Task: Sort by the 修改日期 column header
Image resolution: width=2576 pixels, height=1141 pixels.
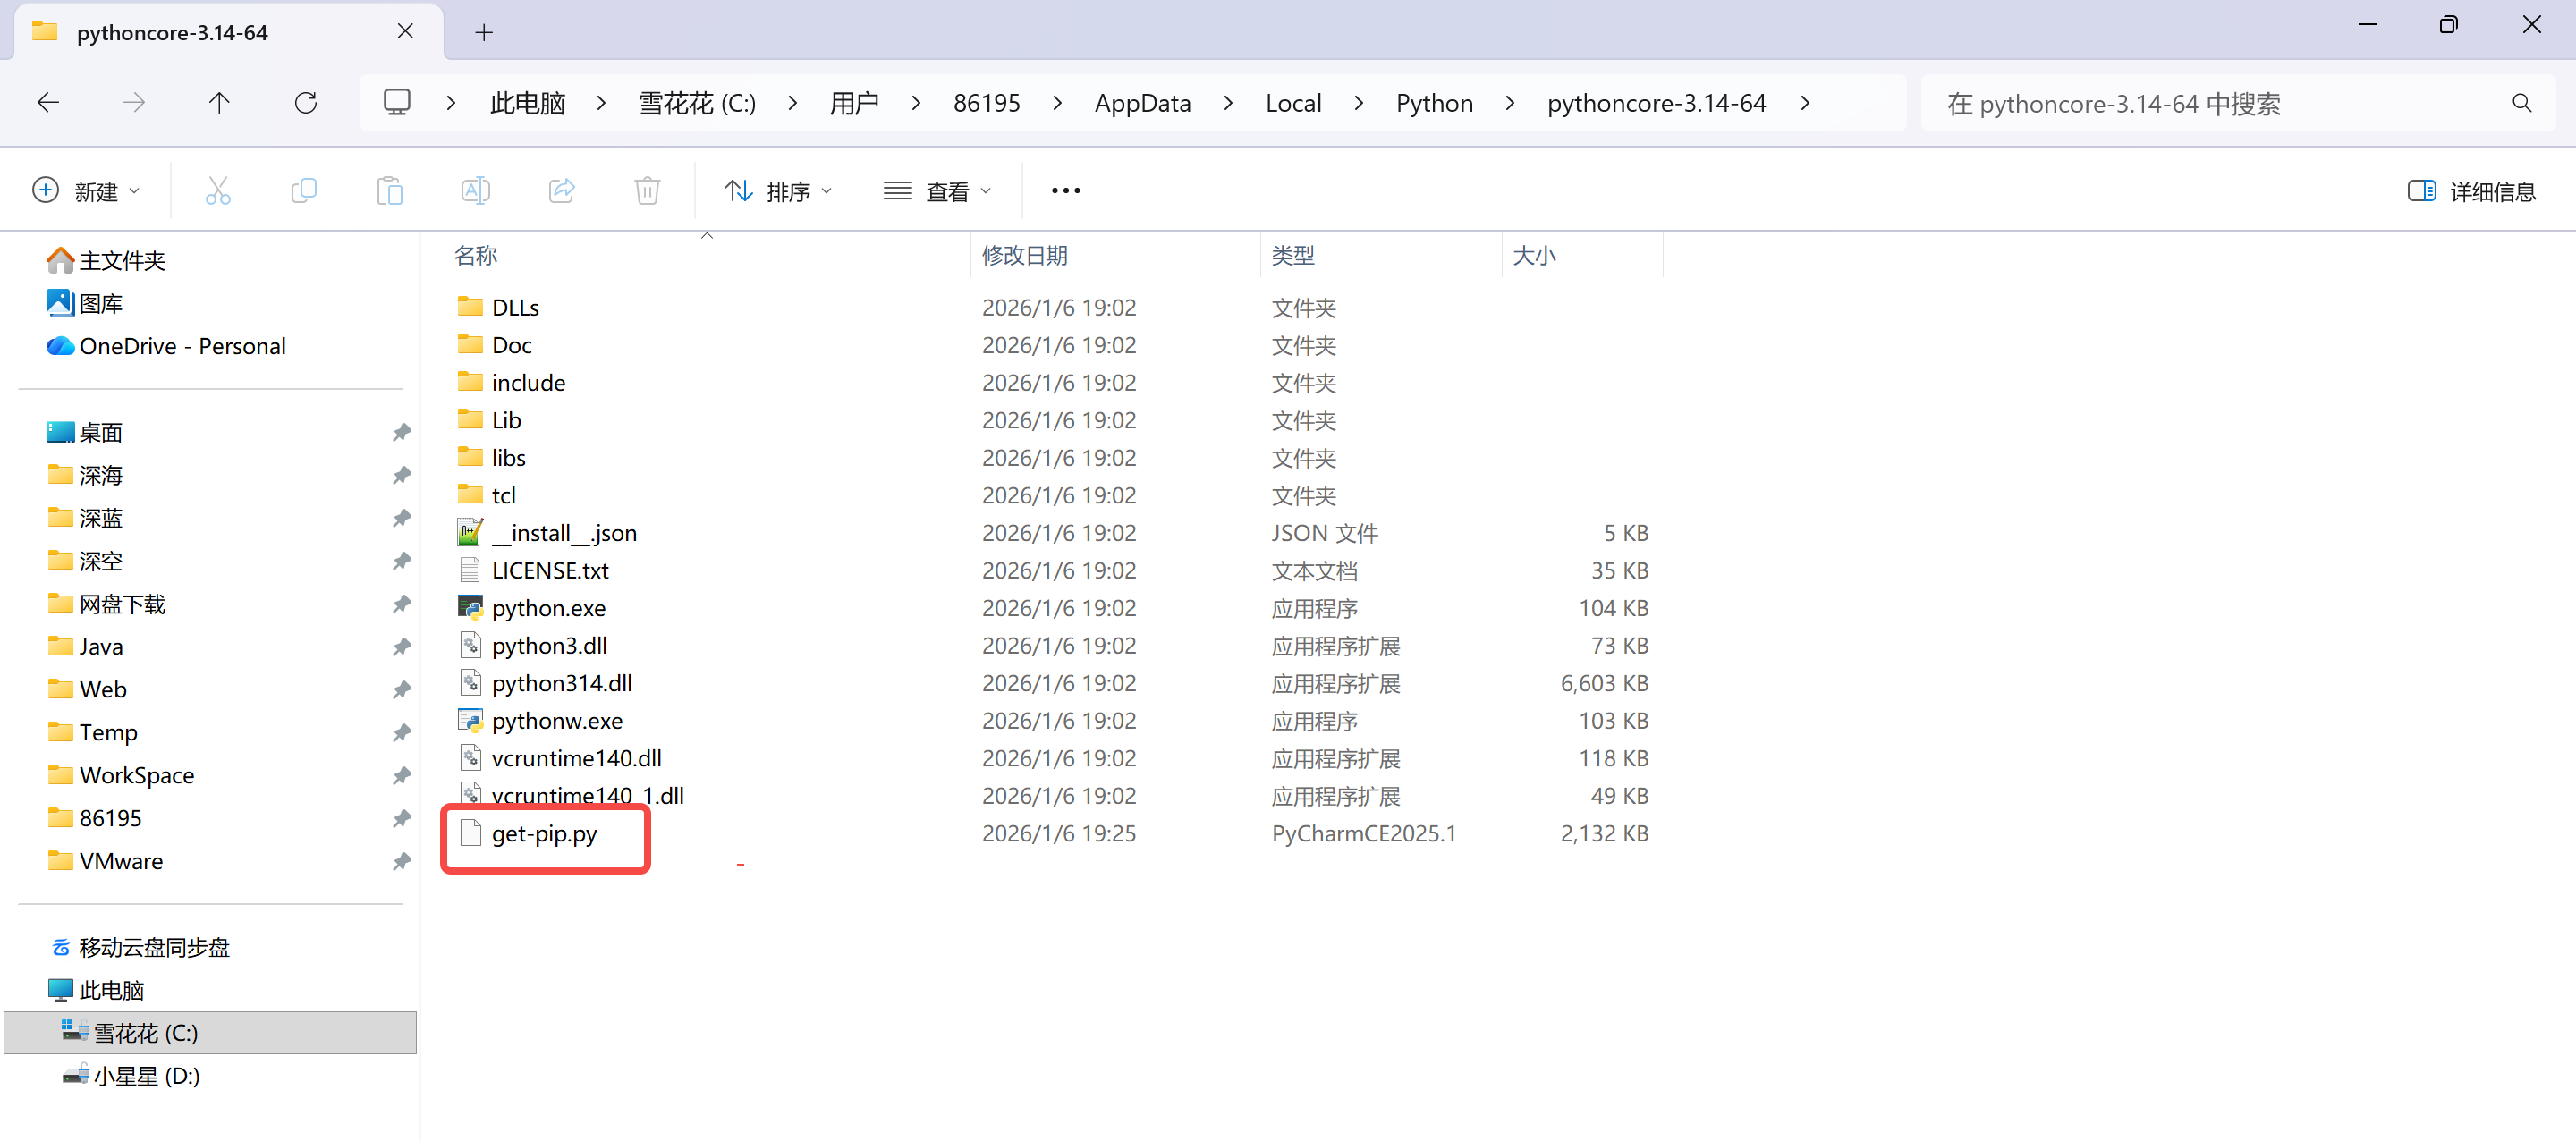Action: tap(1024, 255)
